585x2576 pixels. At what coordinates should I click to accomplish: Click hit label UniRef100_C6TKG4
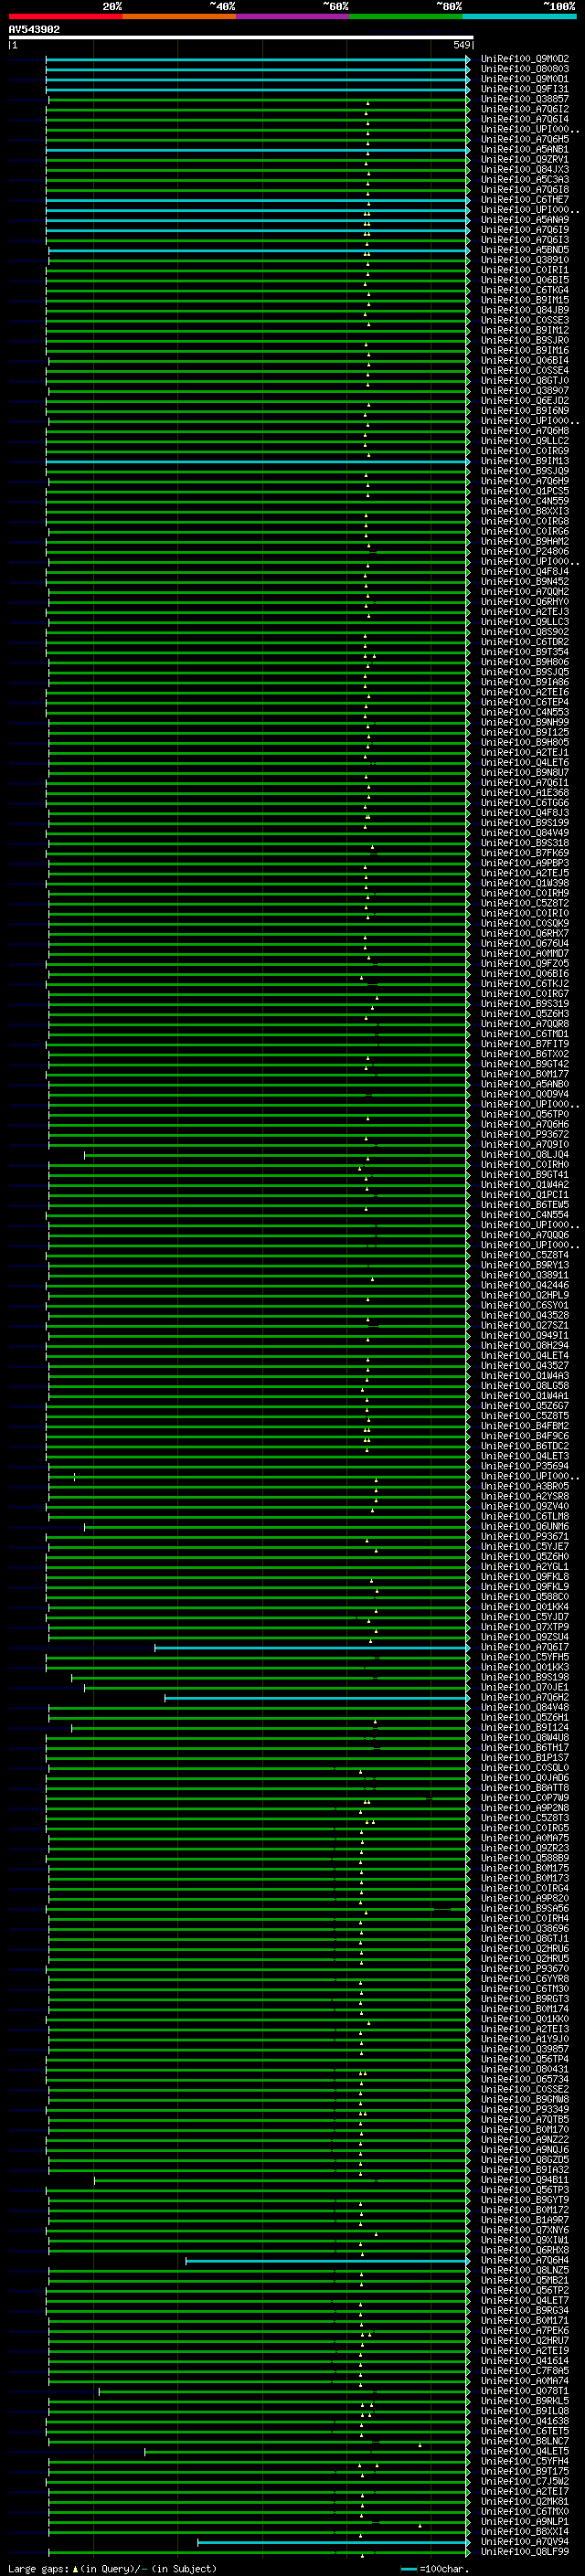[525, 290]
